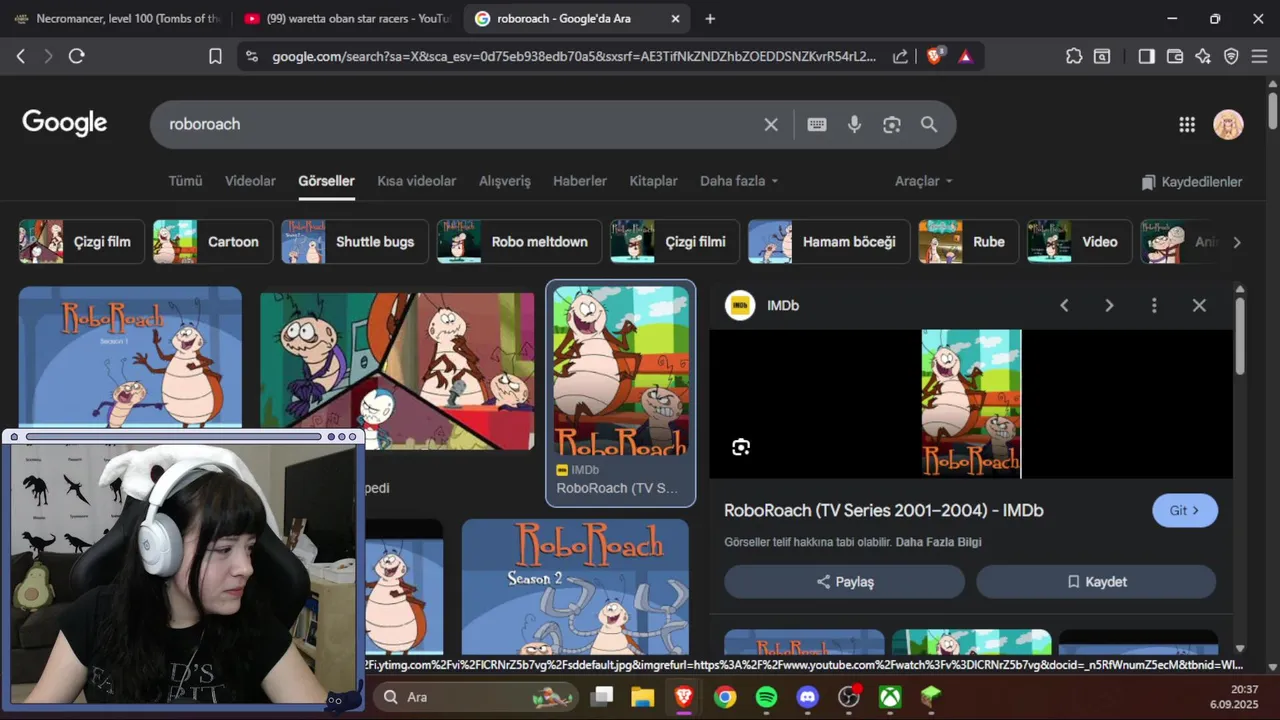Image resolution: width=1280 pixels, height=720 pixels.
Task: Click the Git button to visit IMDb
Action: click(x=1185, y=510)
